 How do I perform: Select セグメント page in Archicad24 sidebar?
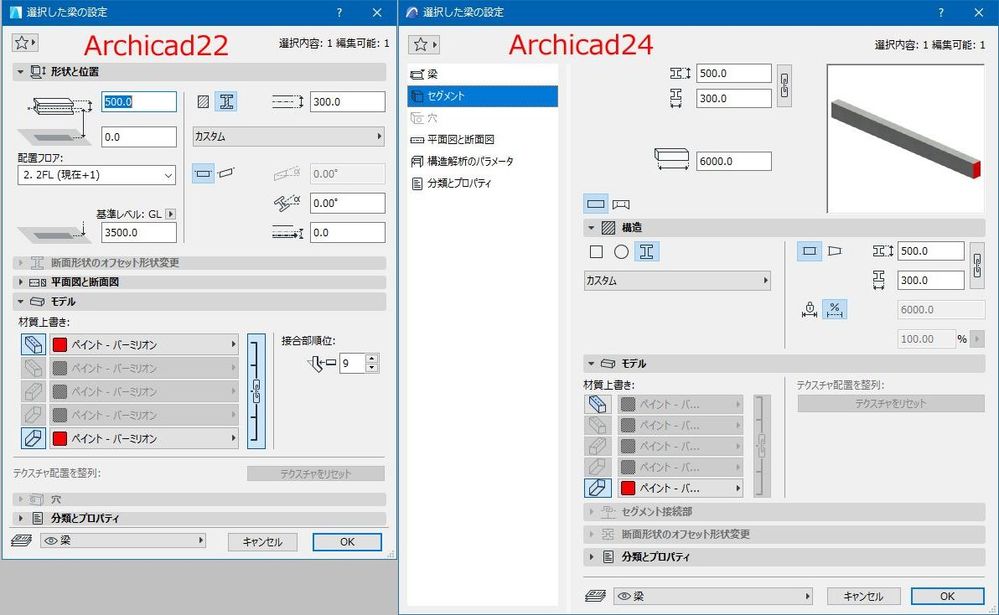point(482,96)
